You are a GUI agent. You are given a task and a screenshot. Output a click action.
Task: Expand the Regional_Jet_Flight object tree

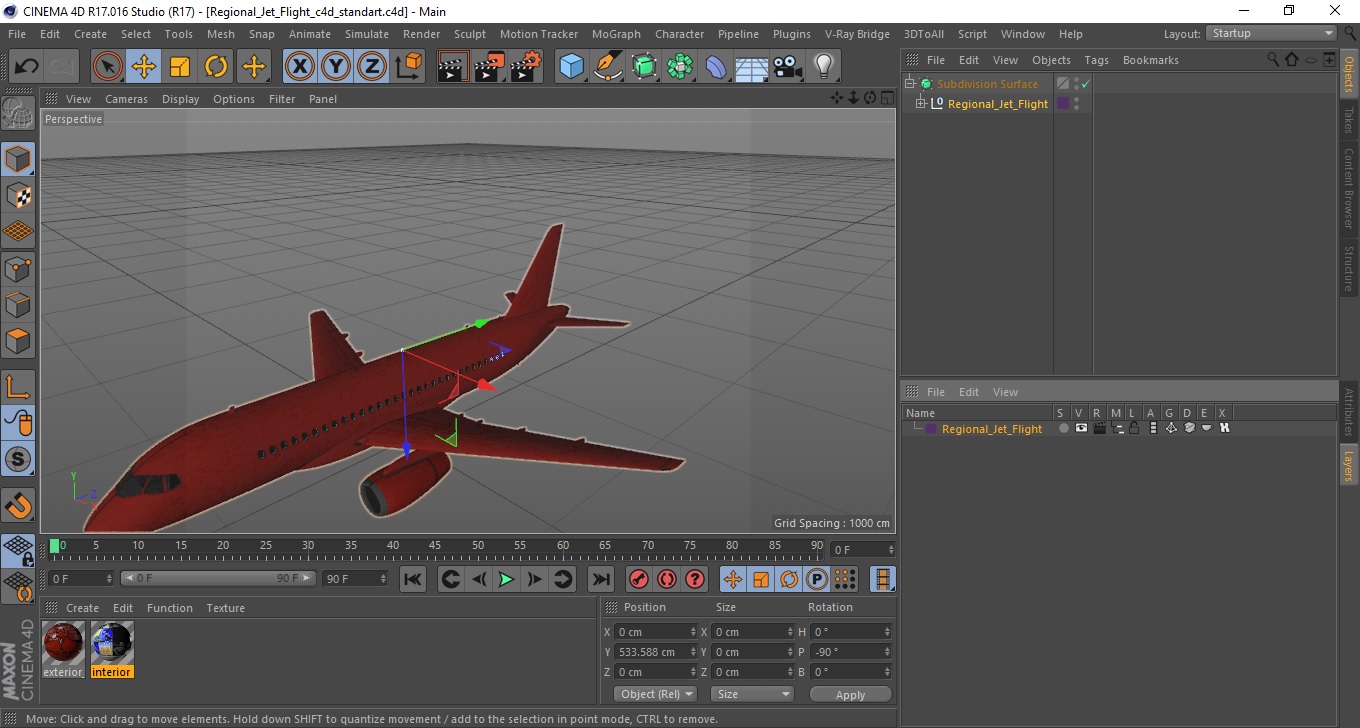pos(921,104)
